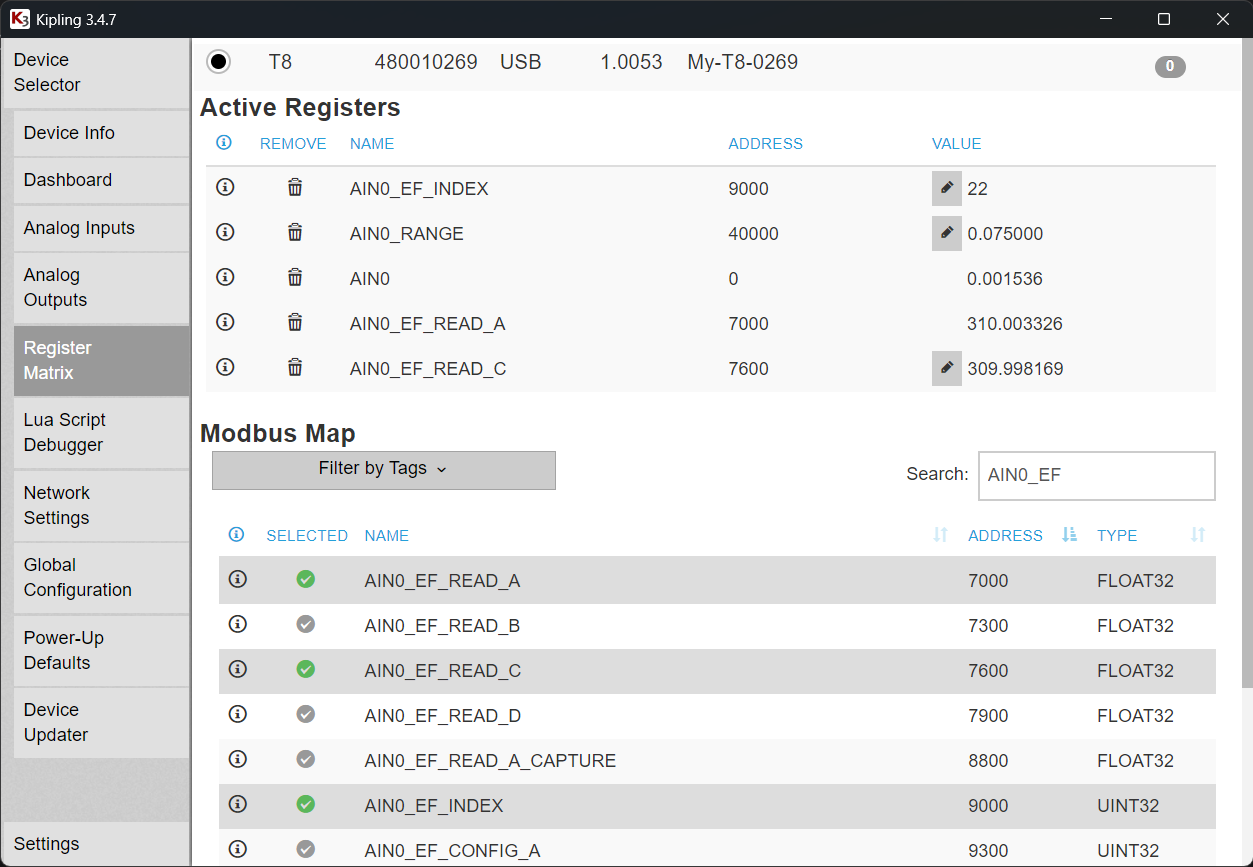Sort Modbus Map by TYPE arrows

[1198, 535]
